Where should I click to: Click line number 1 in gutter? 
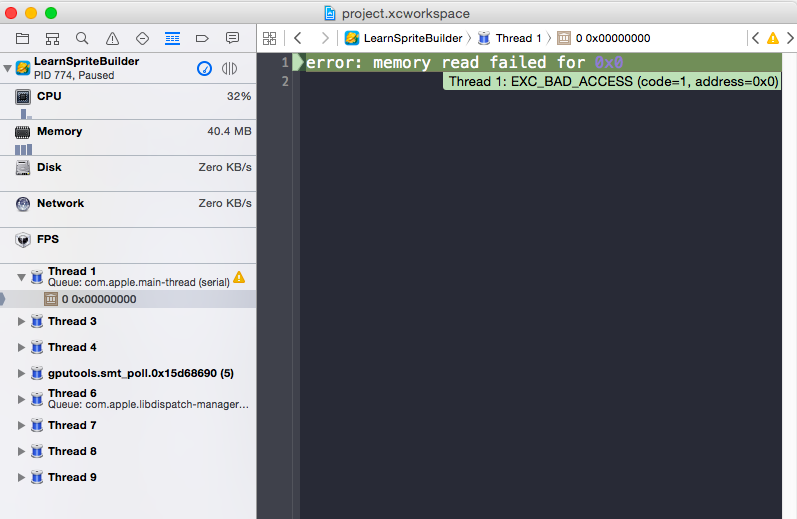pyautogui.click(x=285, y=63)
